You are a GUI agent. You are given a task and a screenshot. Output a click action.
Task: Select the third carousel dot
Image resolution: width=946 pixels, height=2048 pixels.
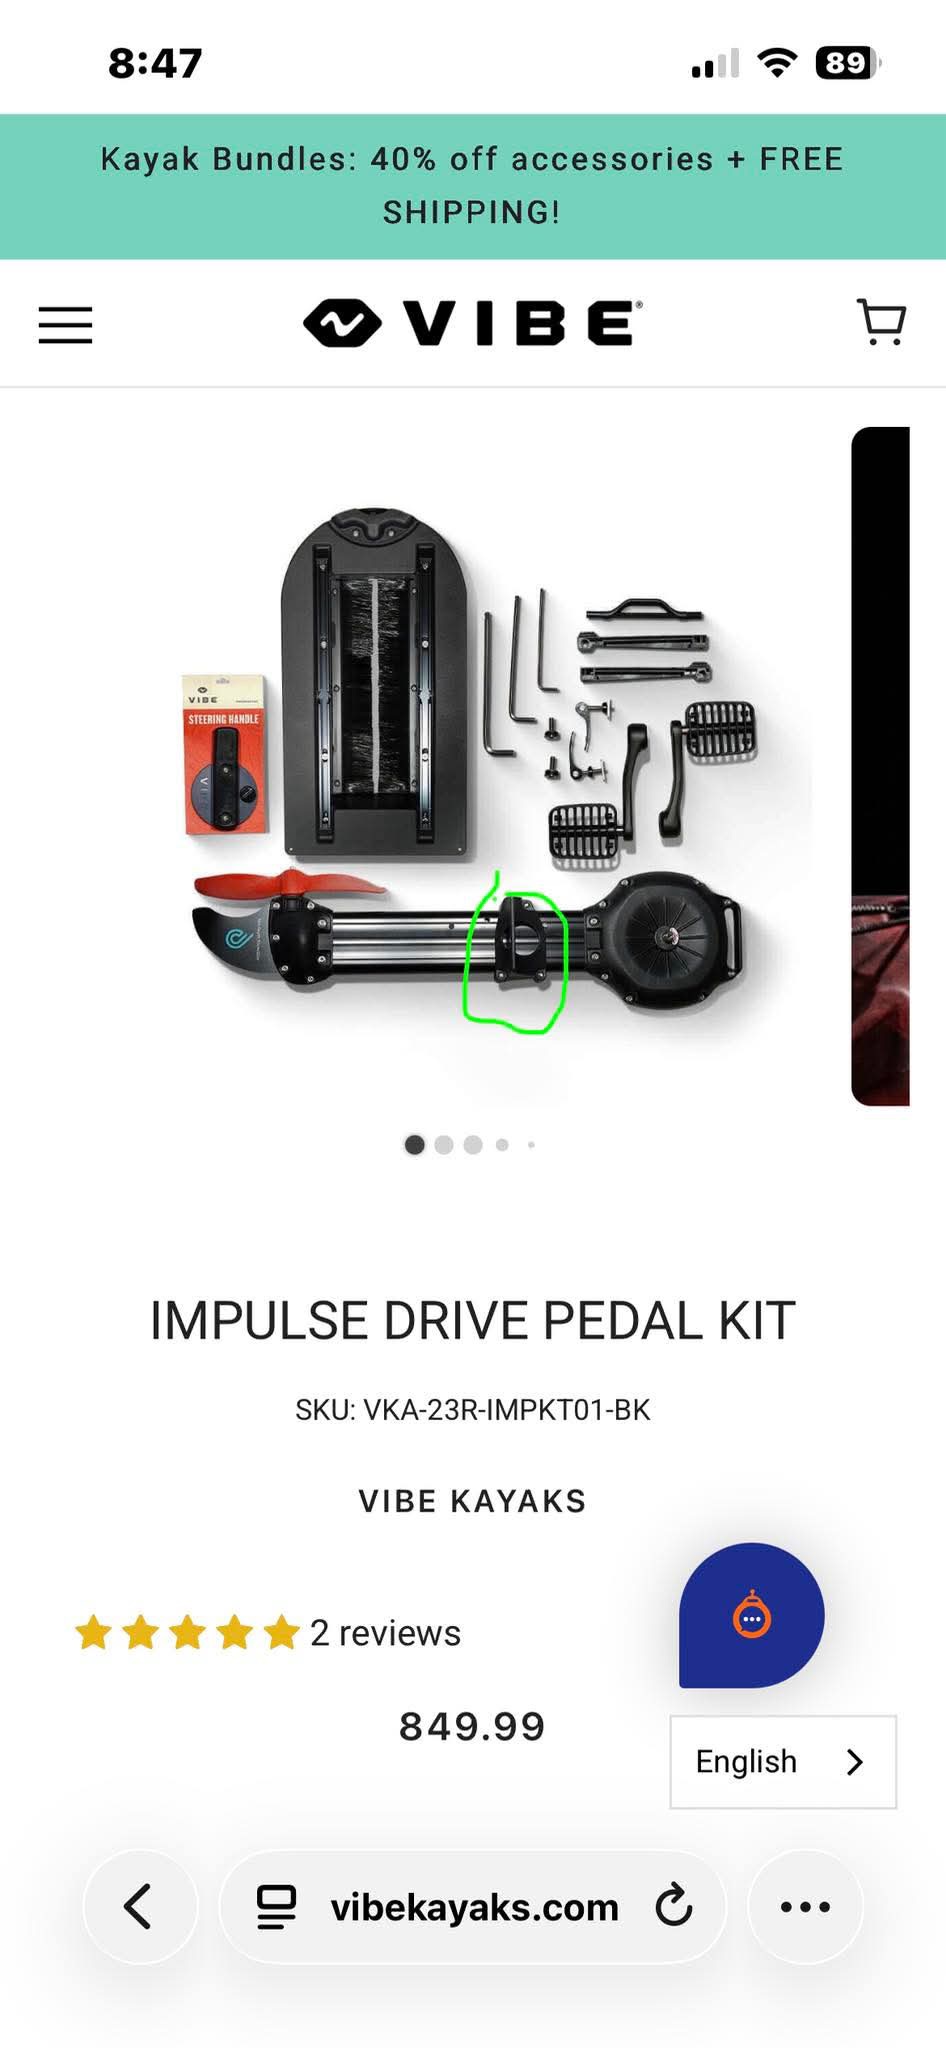pos(473,1145)
